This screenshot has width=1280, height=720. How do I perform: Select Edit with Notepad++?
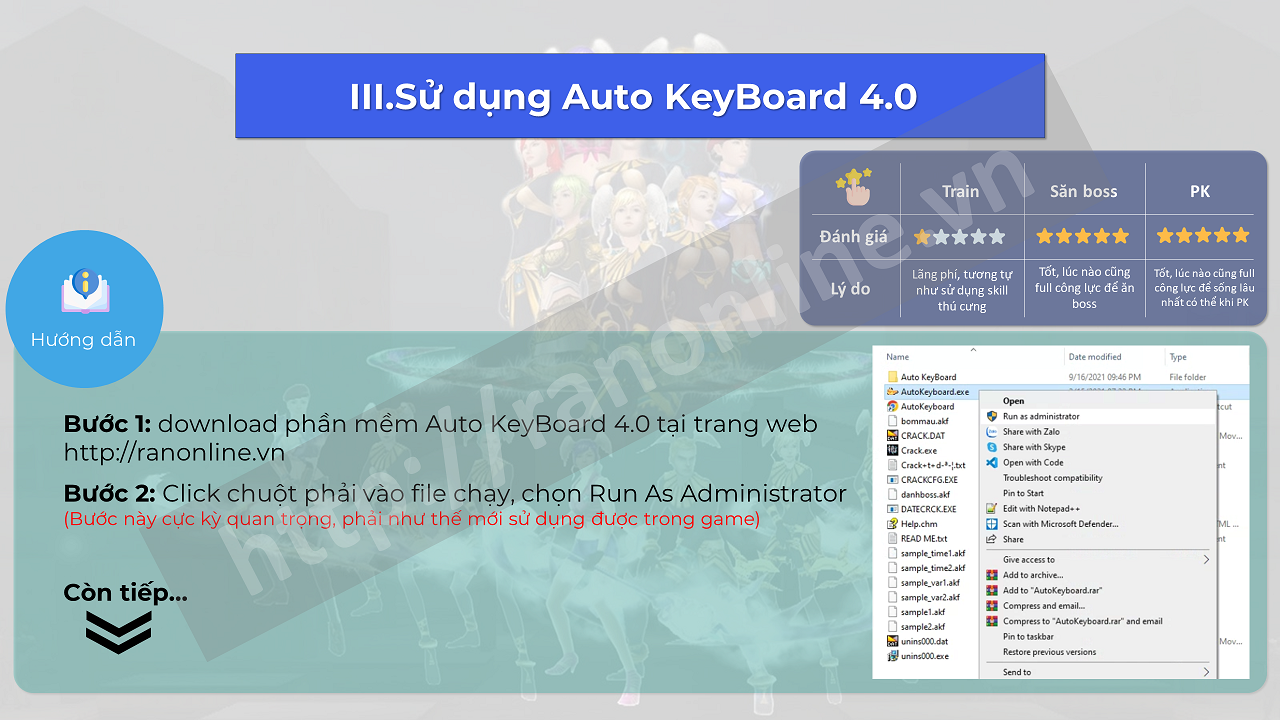click(1041, 509)
